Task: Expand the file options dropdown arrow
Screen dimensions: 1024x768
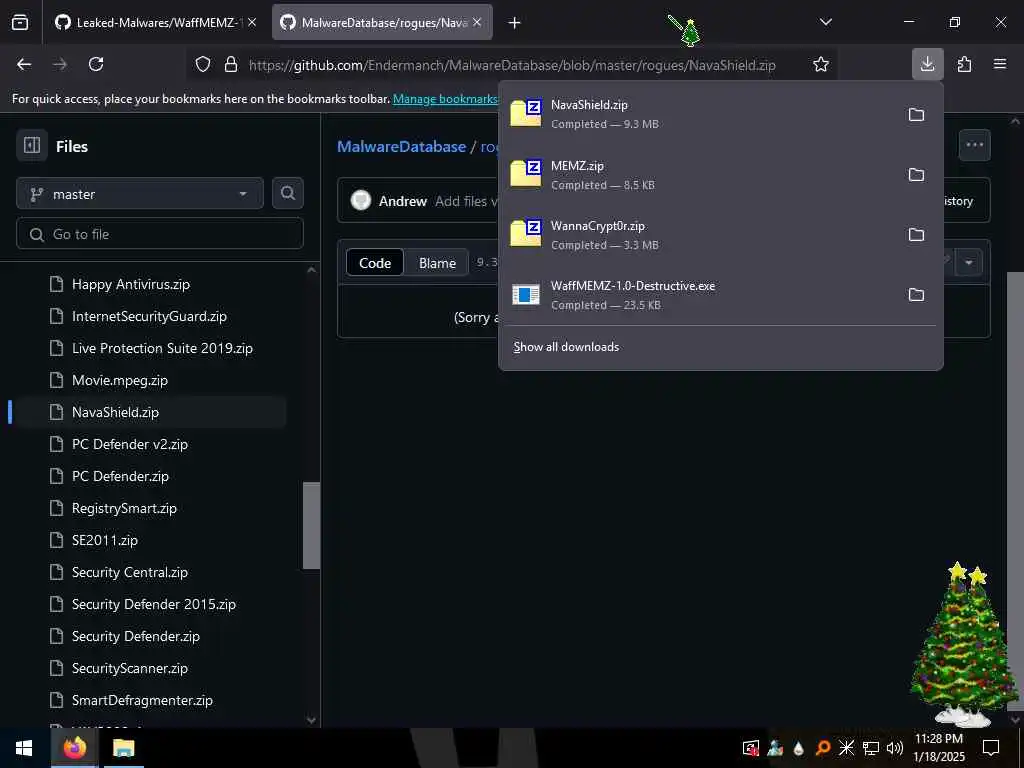Action: click(x=969, y=263)
